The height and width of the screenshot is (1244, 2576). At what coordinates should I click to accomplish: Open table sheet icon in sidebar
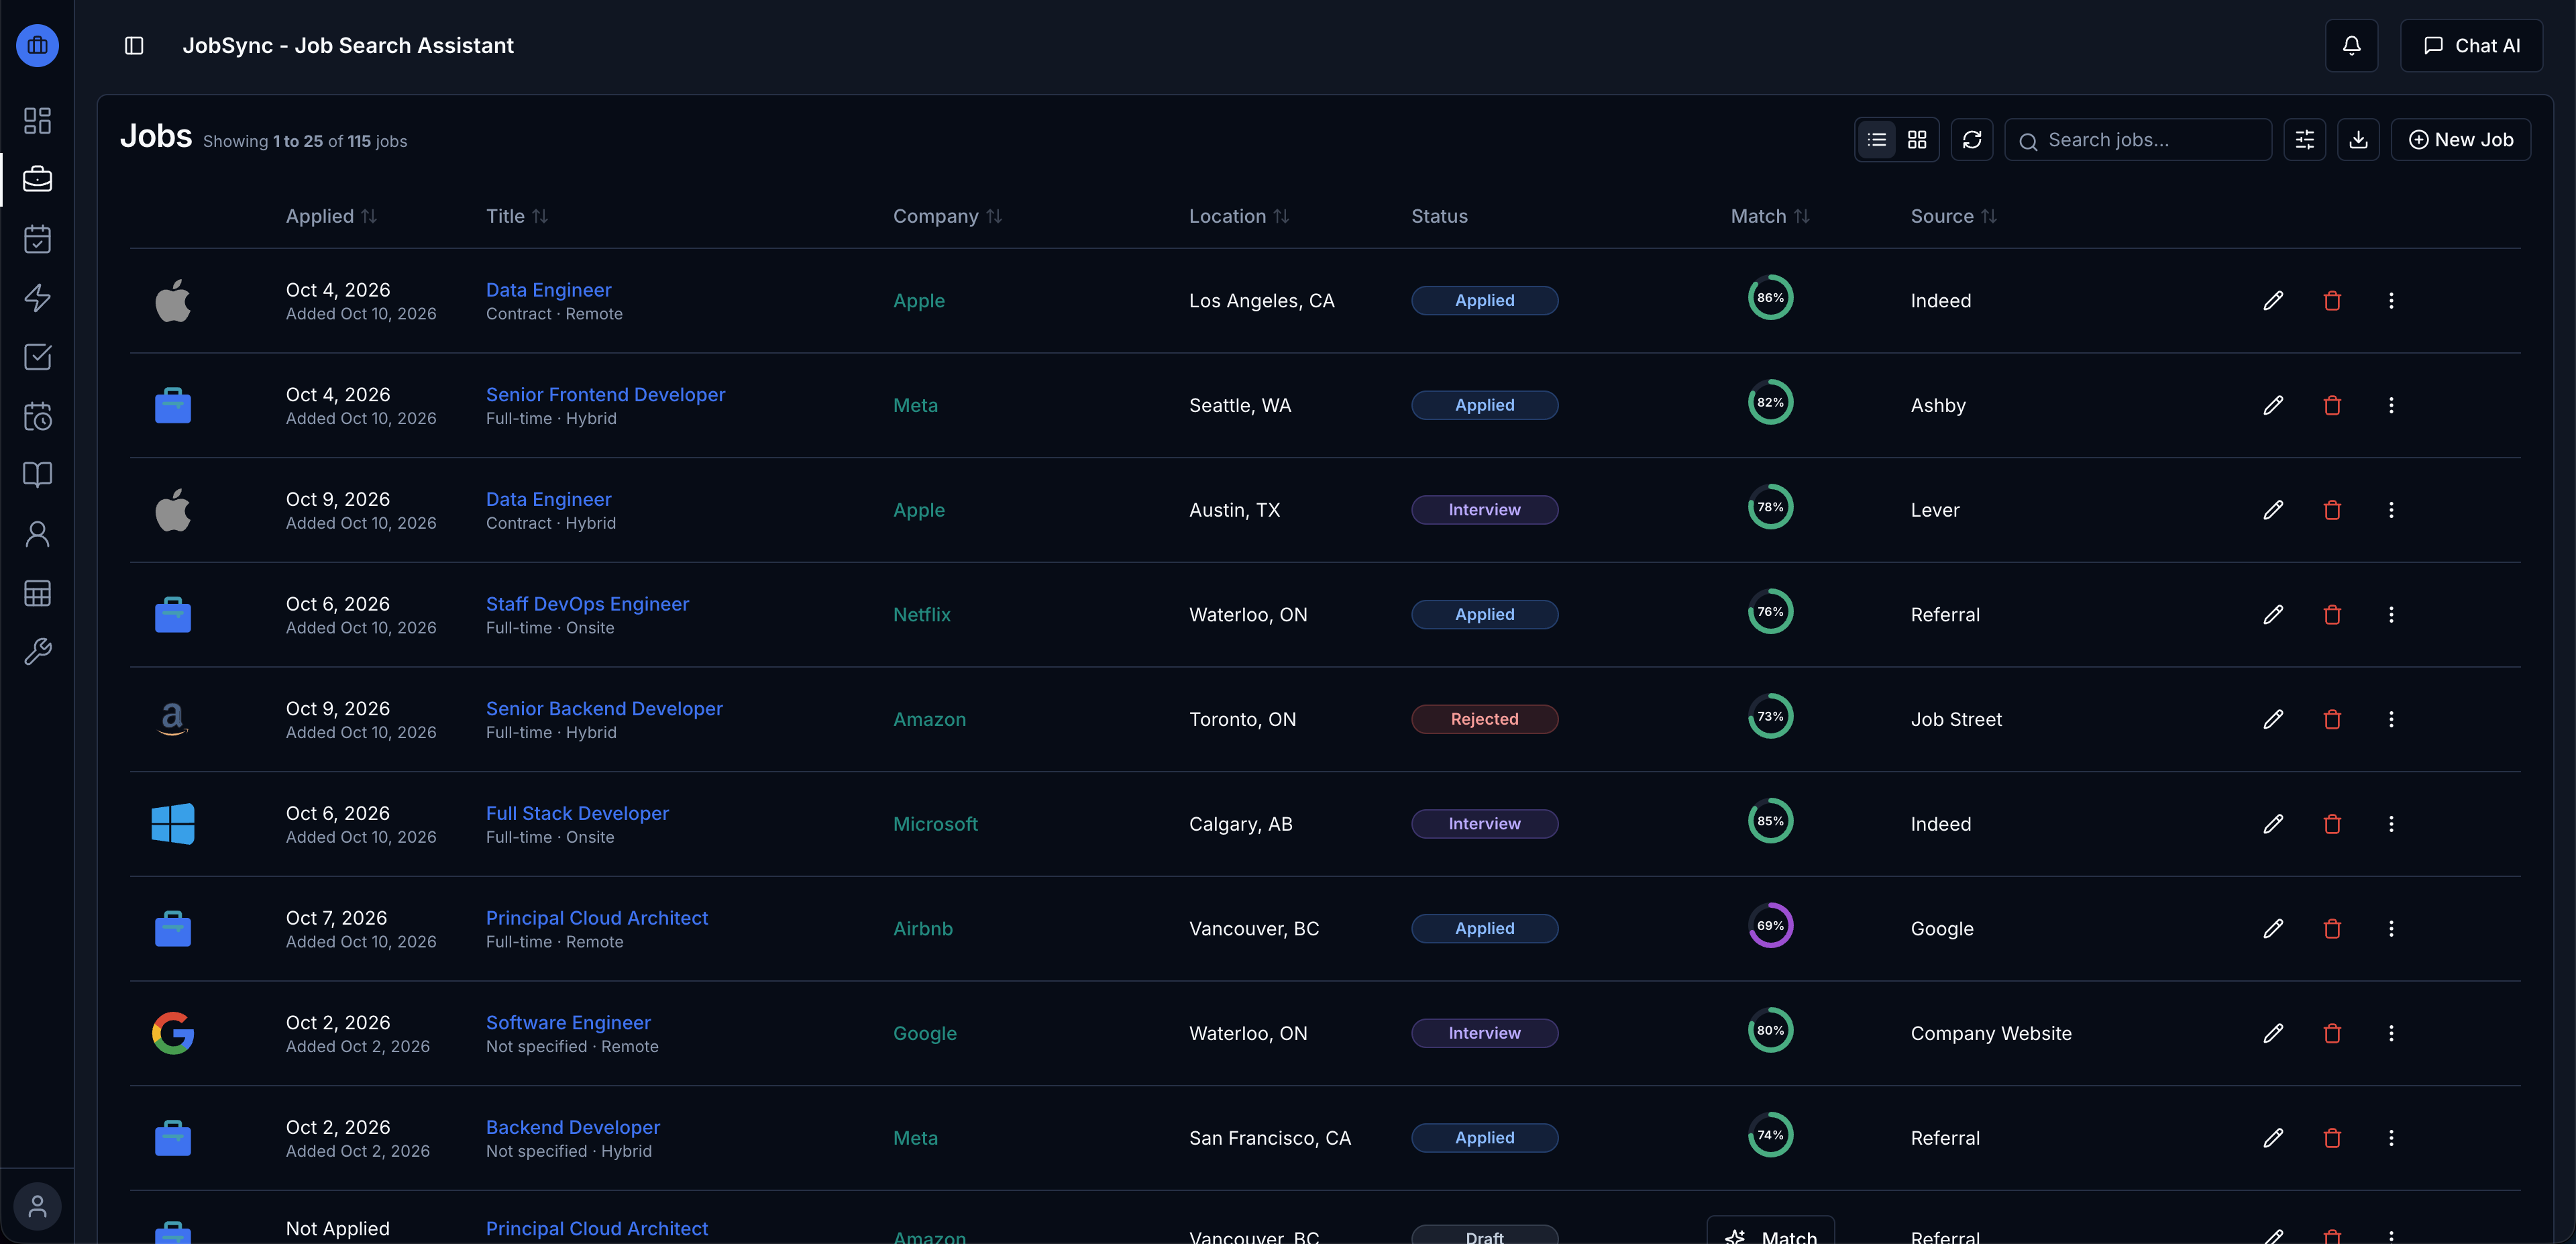pos(37,593)
